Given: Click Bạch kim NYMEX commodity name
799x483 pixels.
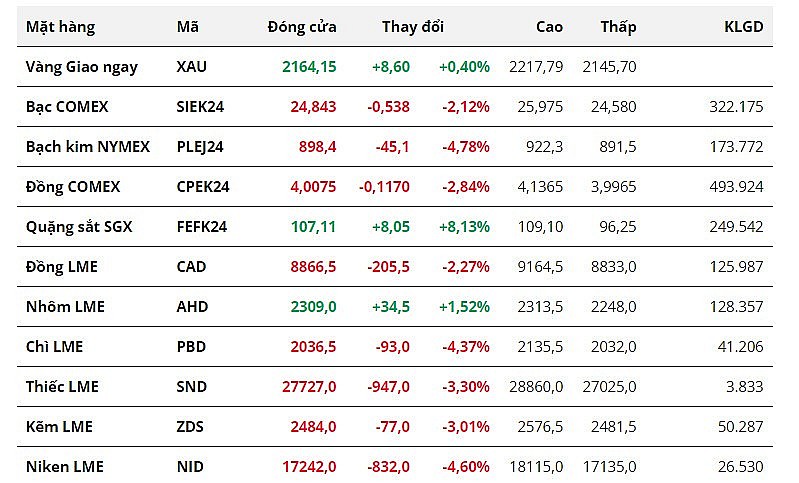Looking at the screenshot, I should point(88,146).
